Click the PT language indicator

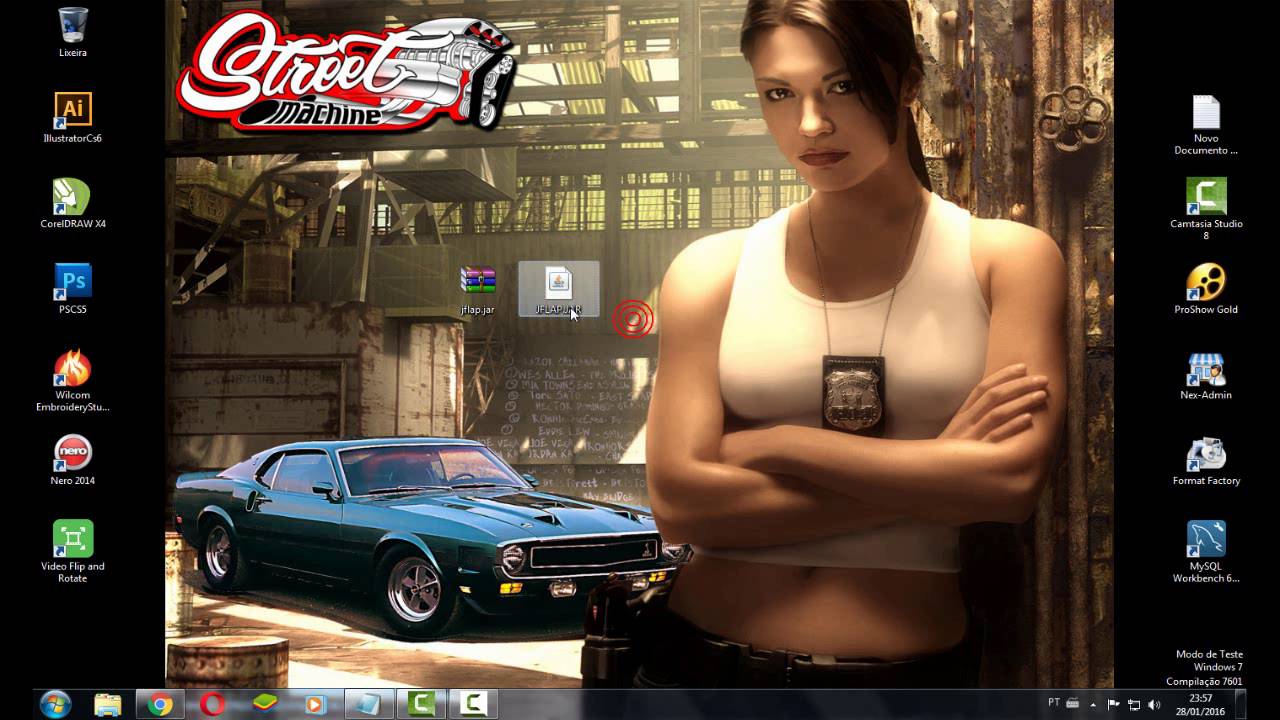pos(1054,703)
